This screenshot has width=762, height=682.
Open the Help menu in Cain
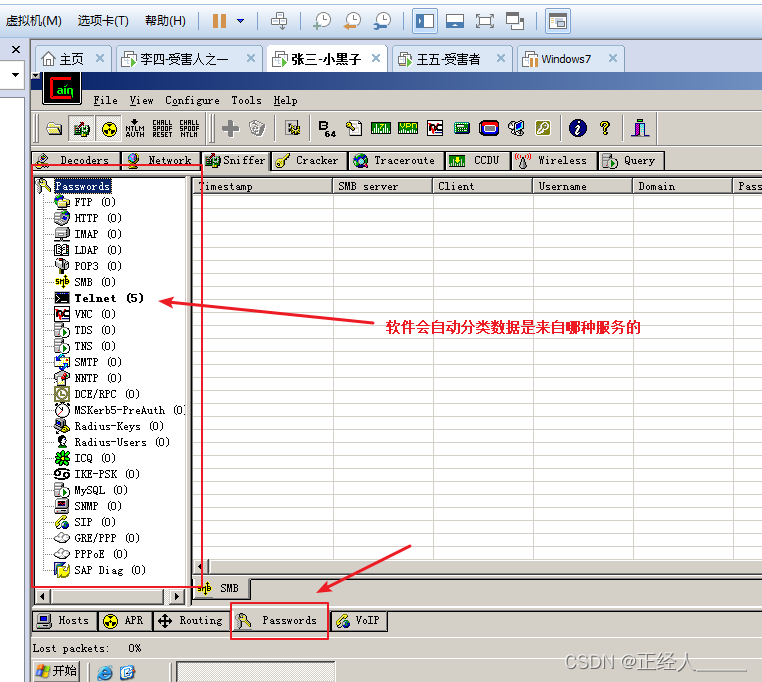(285, 101)
